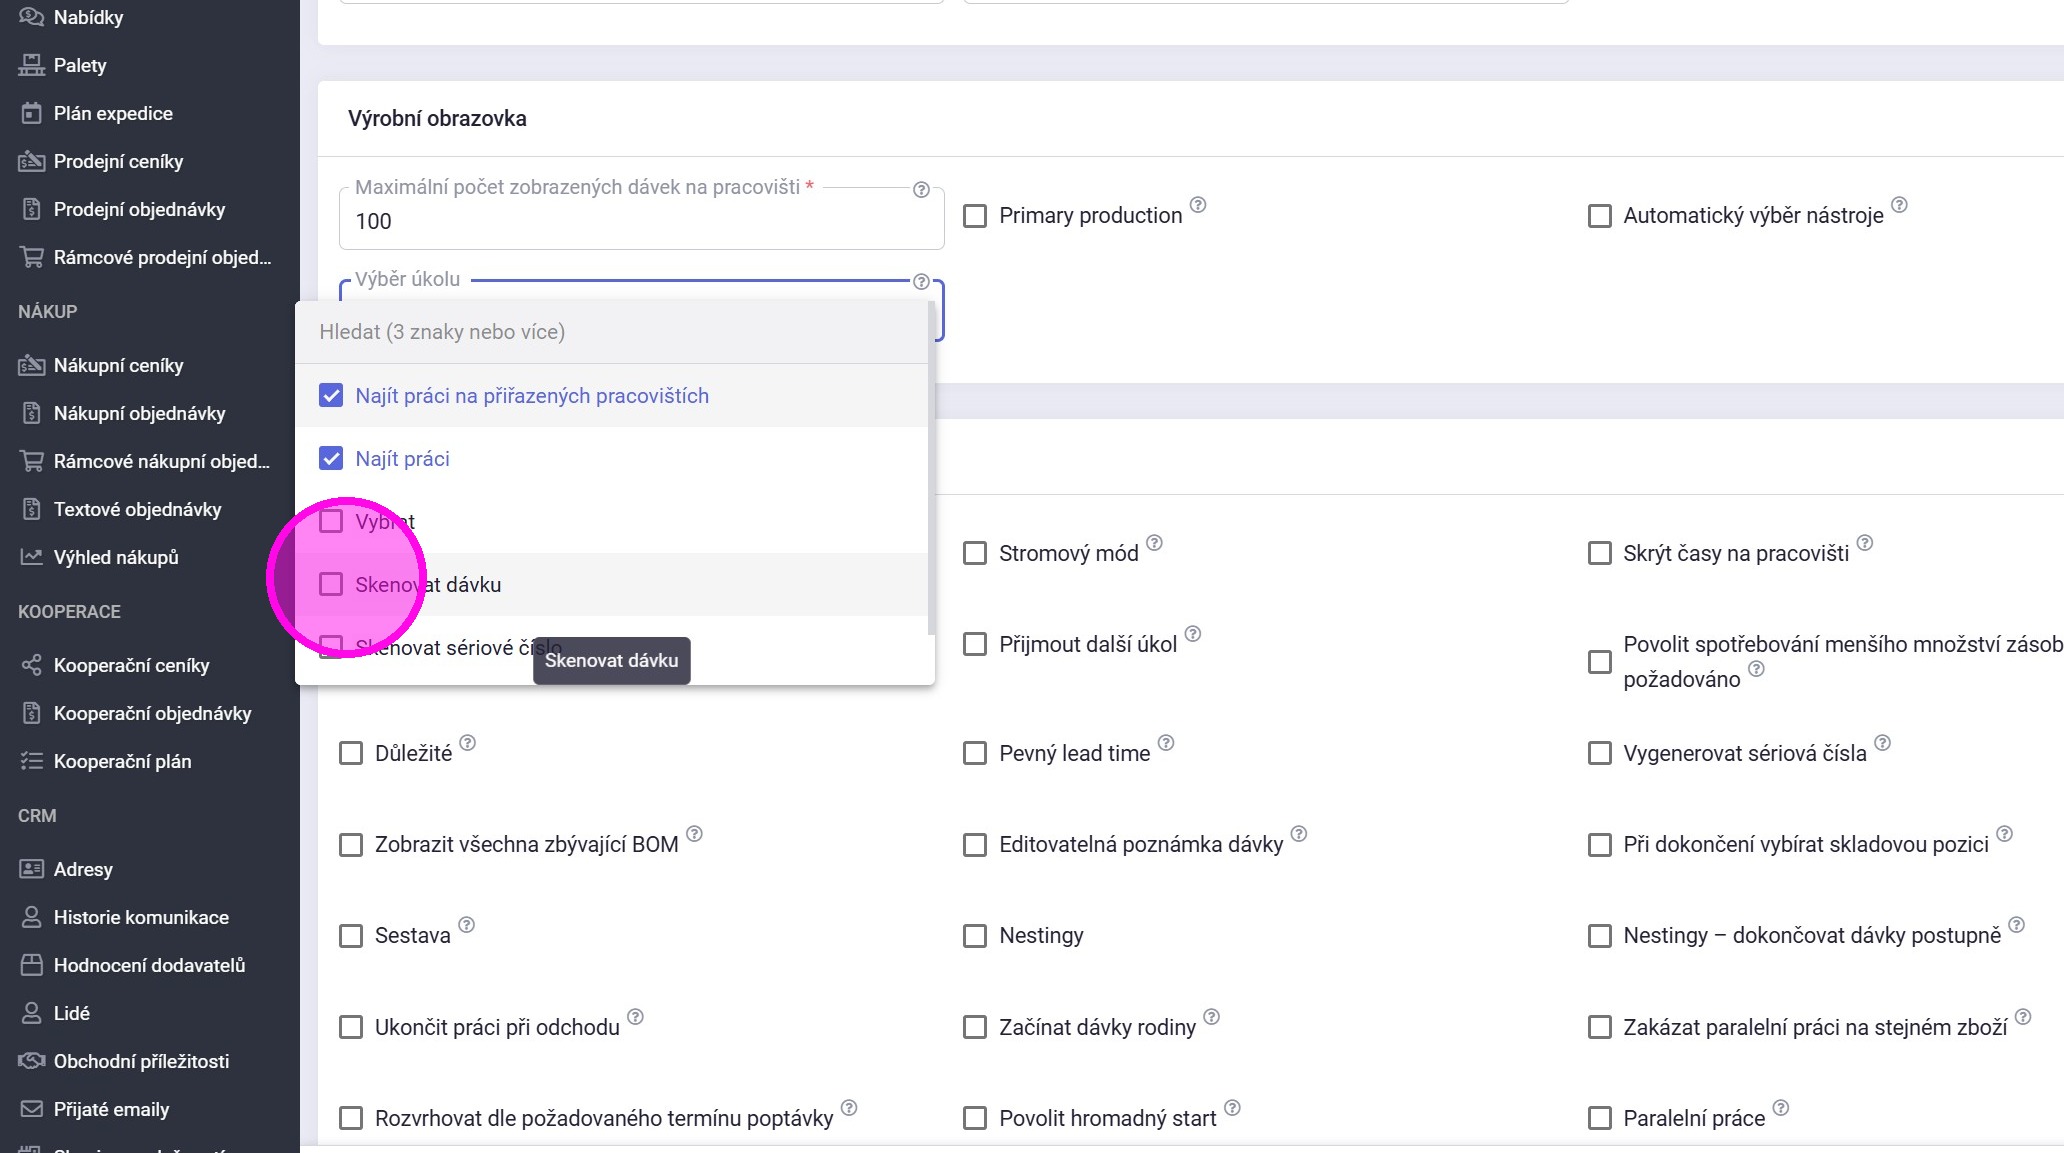Check the Skenovat dávku option

(x=331, y=584)
